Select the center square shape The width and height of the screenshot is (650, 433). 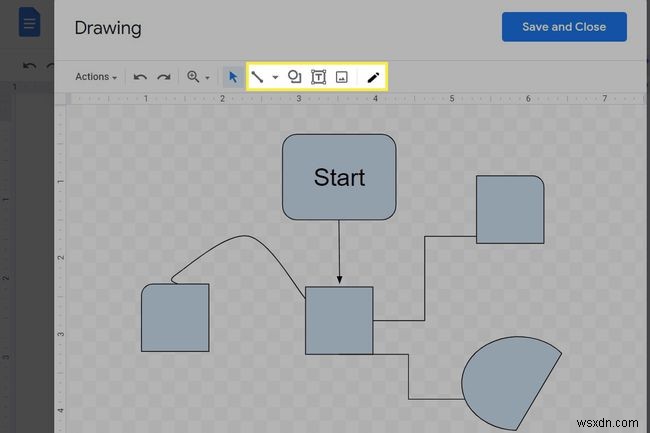tap(339, 320)
